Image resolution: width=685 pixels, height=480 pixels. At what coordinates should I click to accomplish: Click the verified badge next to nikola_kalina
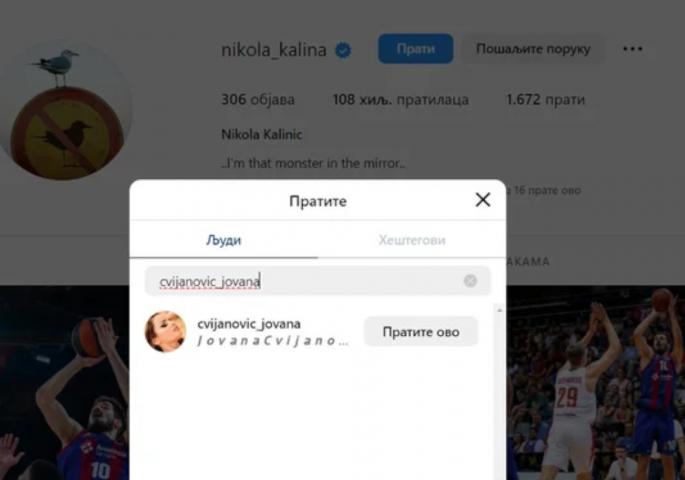(343, 50)
